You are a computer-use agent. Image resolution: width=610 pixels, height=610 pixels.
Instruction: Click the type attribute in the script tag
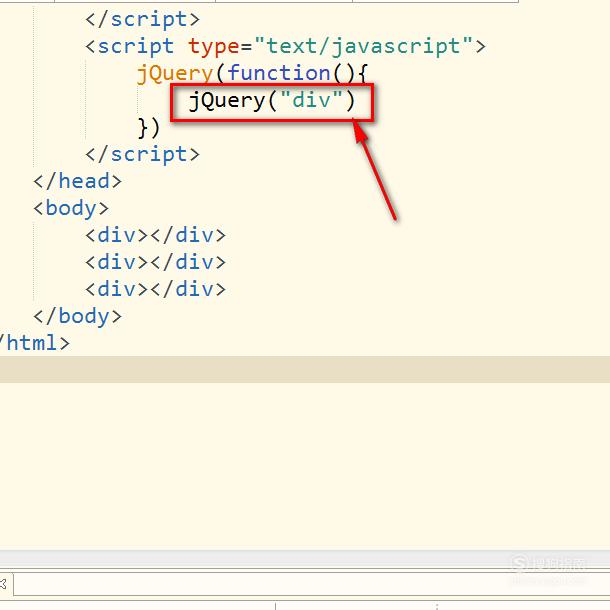click(214, 47)
